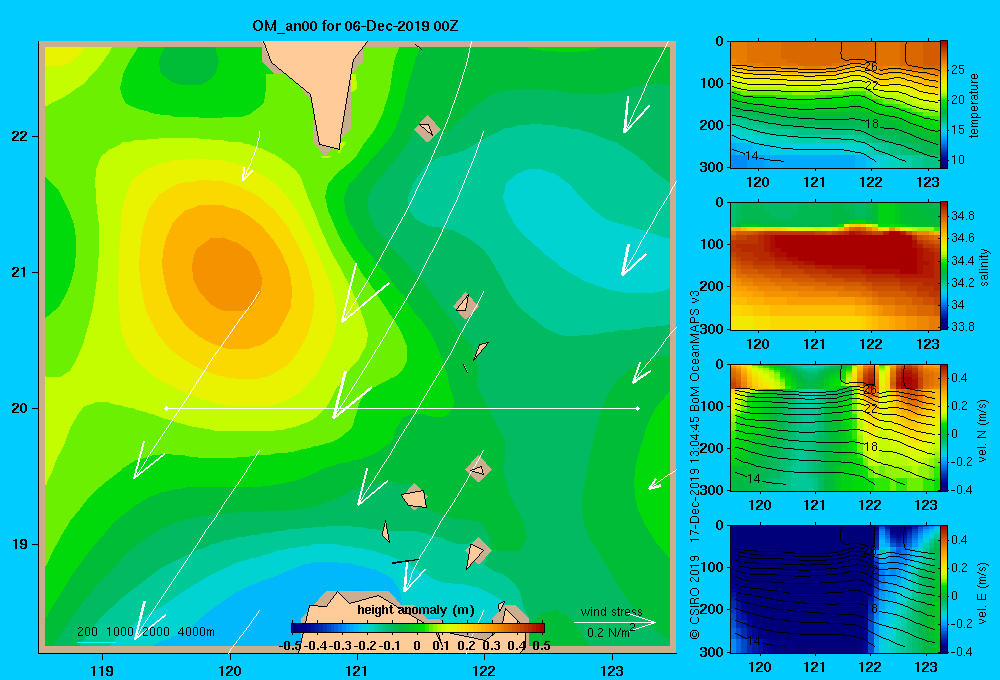Image resolution: width=1000 pixels, height=680 pixels.
Task: Click the map title 'OM_an00 for 06-Dec-2019 00Z'
Action: click(x=355, y=26)
